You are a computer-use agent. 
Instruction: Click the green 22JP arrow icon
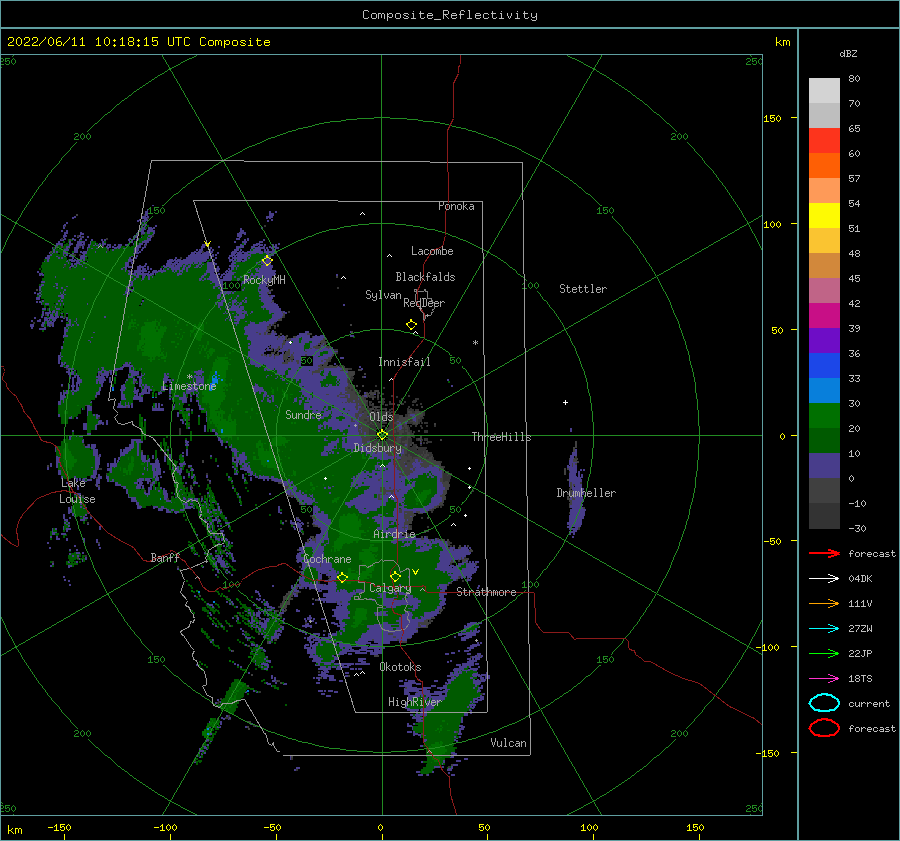pyautogui.click(x=824, y=653)
